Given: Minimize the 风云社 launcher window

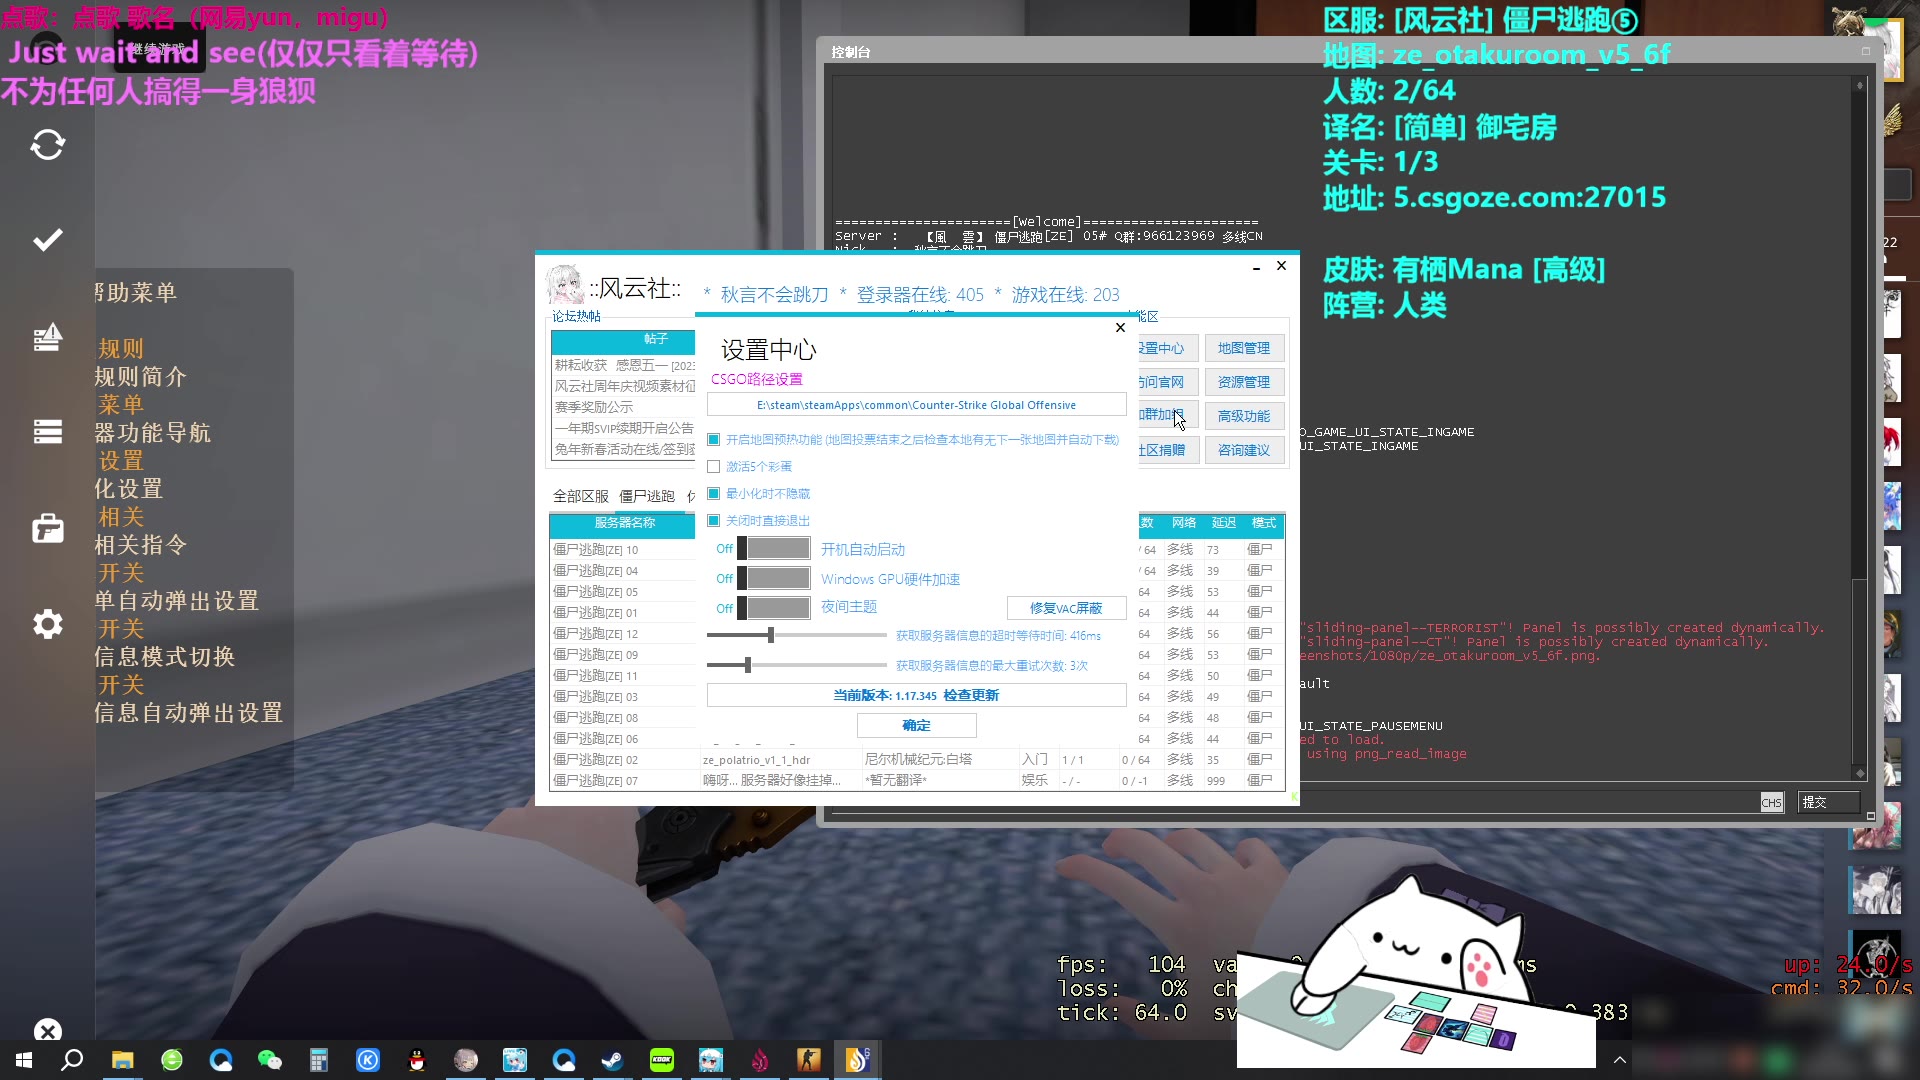Looking at the screenshot, I should (x=1256, y=267).
